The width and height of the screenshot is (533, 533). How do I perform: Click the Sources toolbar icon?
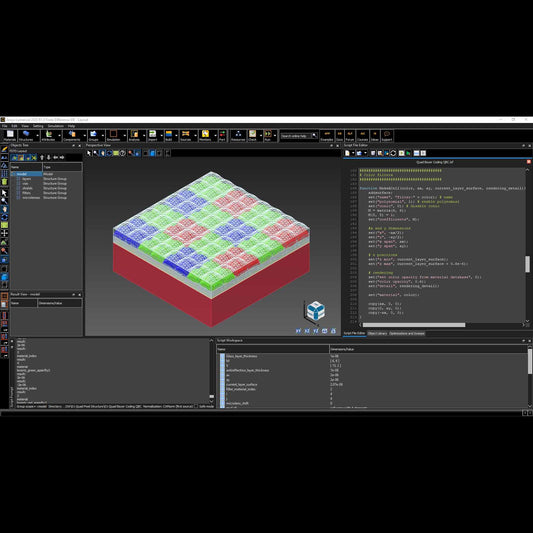185,135
